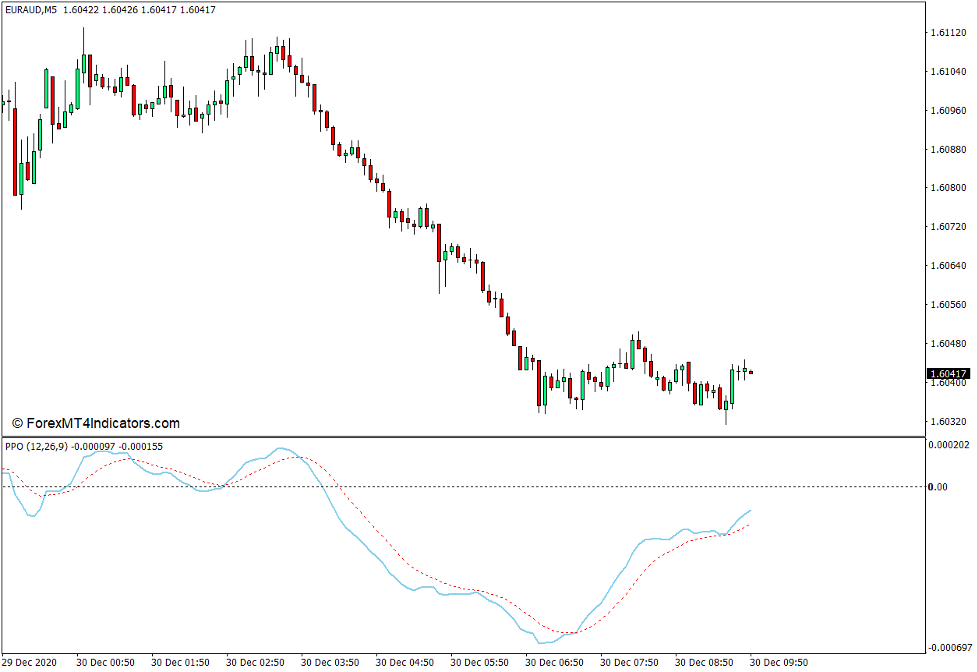
Task: Select the PPO (12,26,9) indicator label
Action: (40, 449)
